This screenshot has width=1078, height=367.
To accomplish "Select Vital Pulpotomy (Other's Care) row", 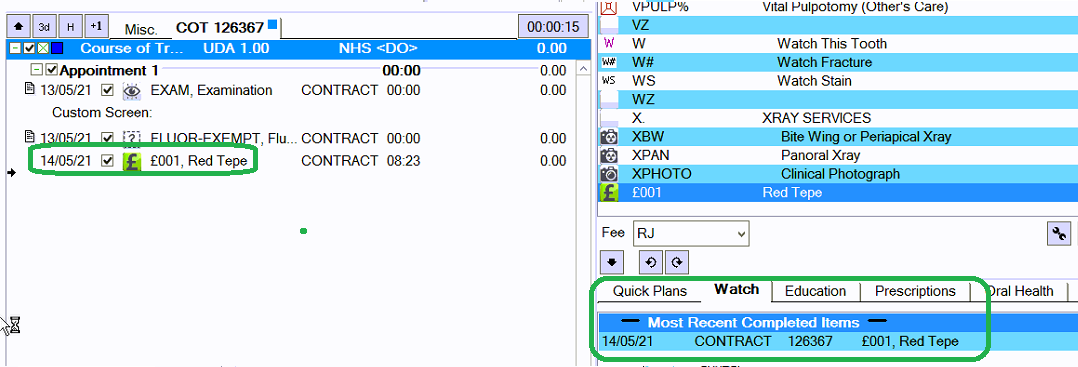I will [838, 8].
